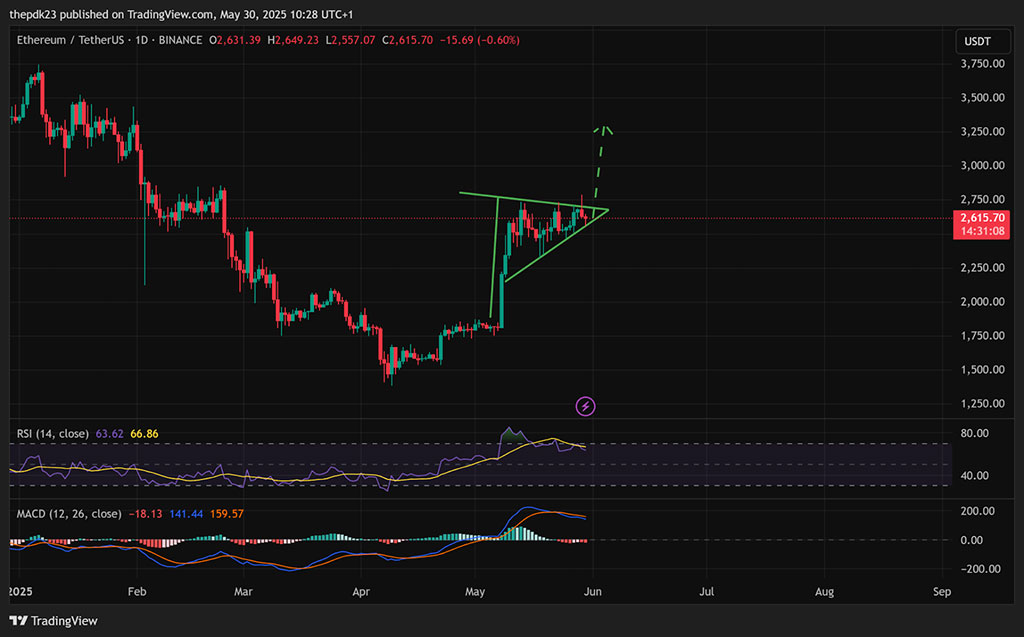Click the TradingView logo at bottom left
Viewport: 1024px width, 637px height.
[53, 621]
